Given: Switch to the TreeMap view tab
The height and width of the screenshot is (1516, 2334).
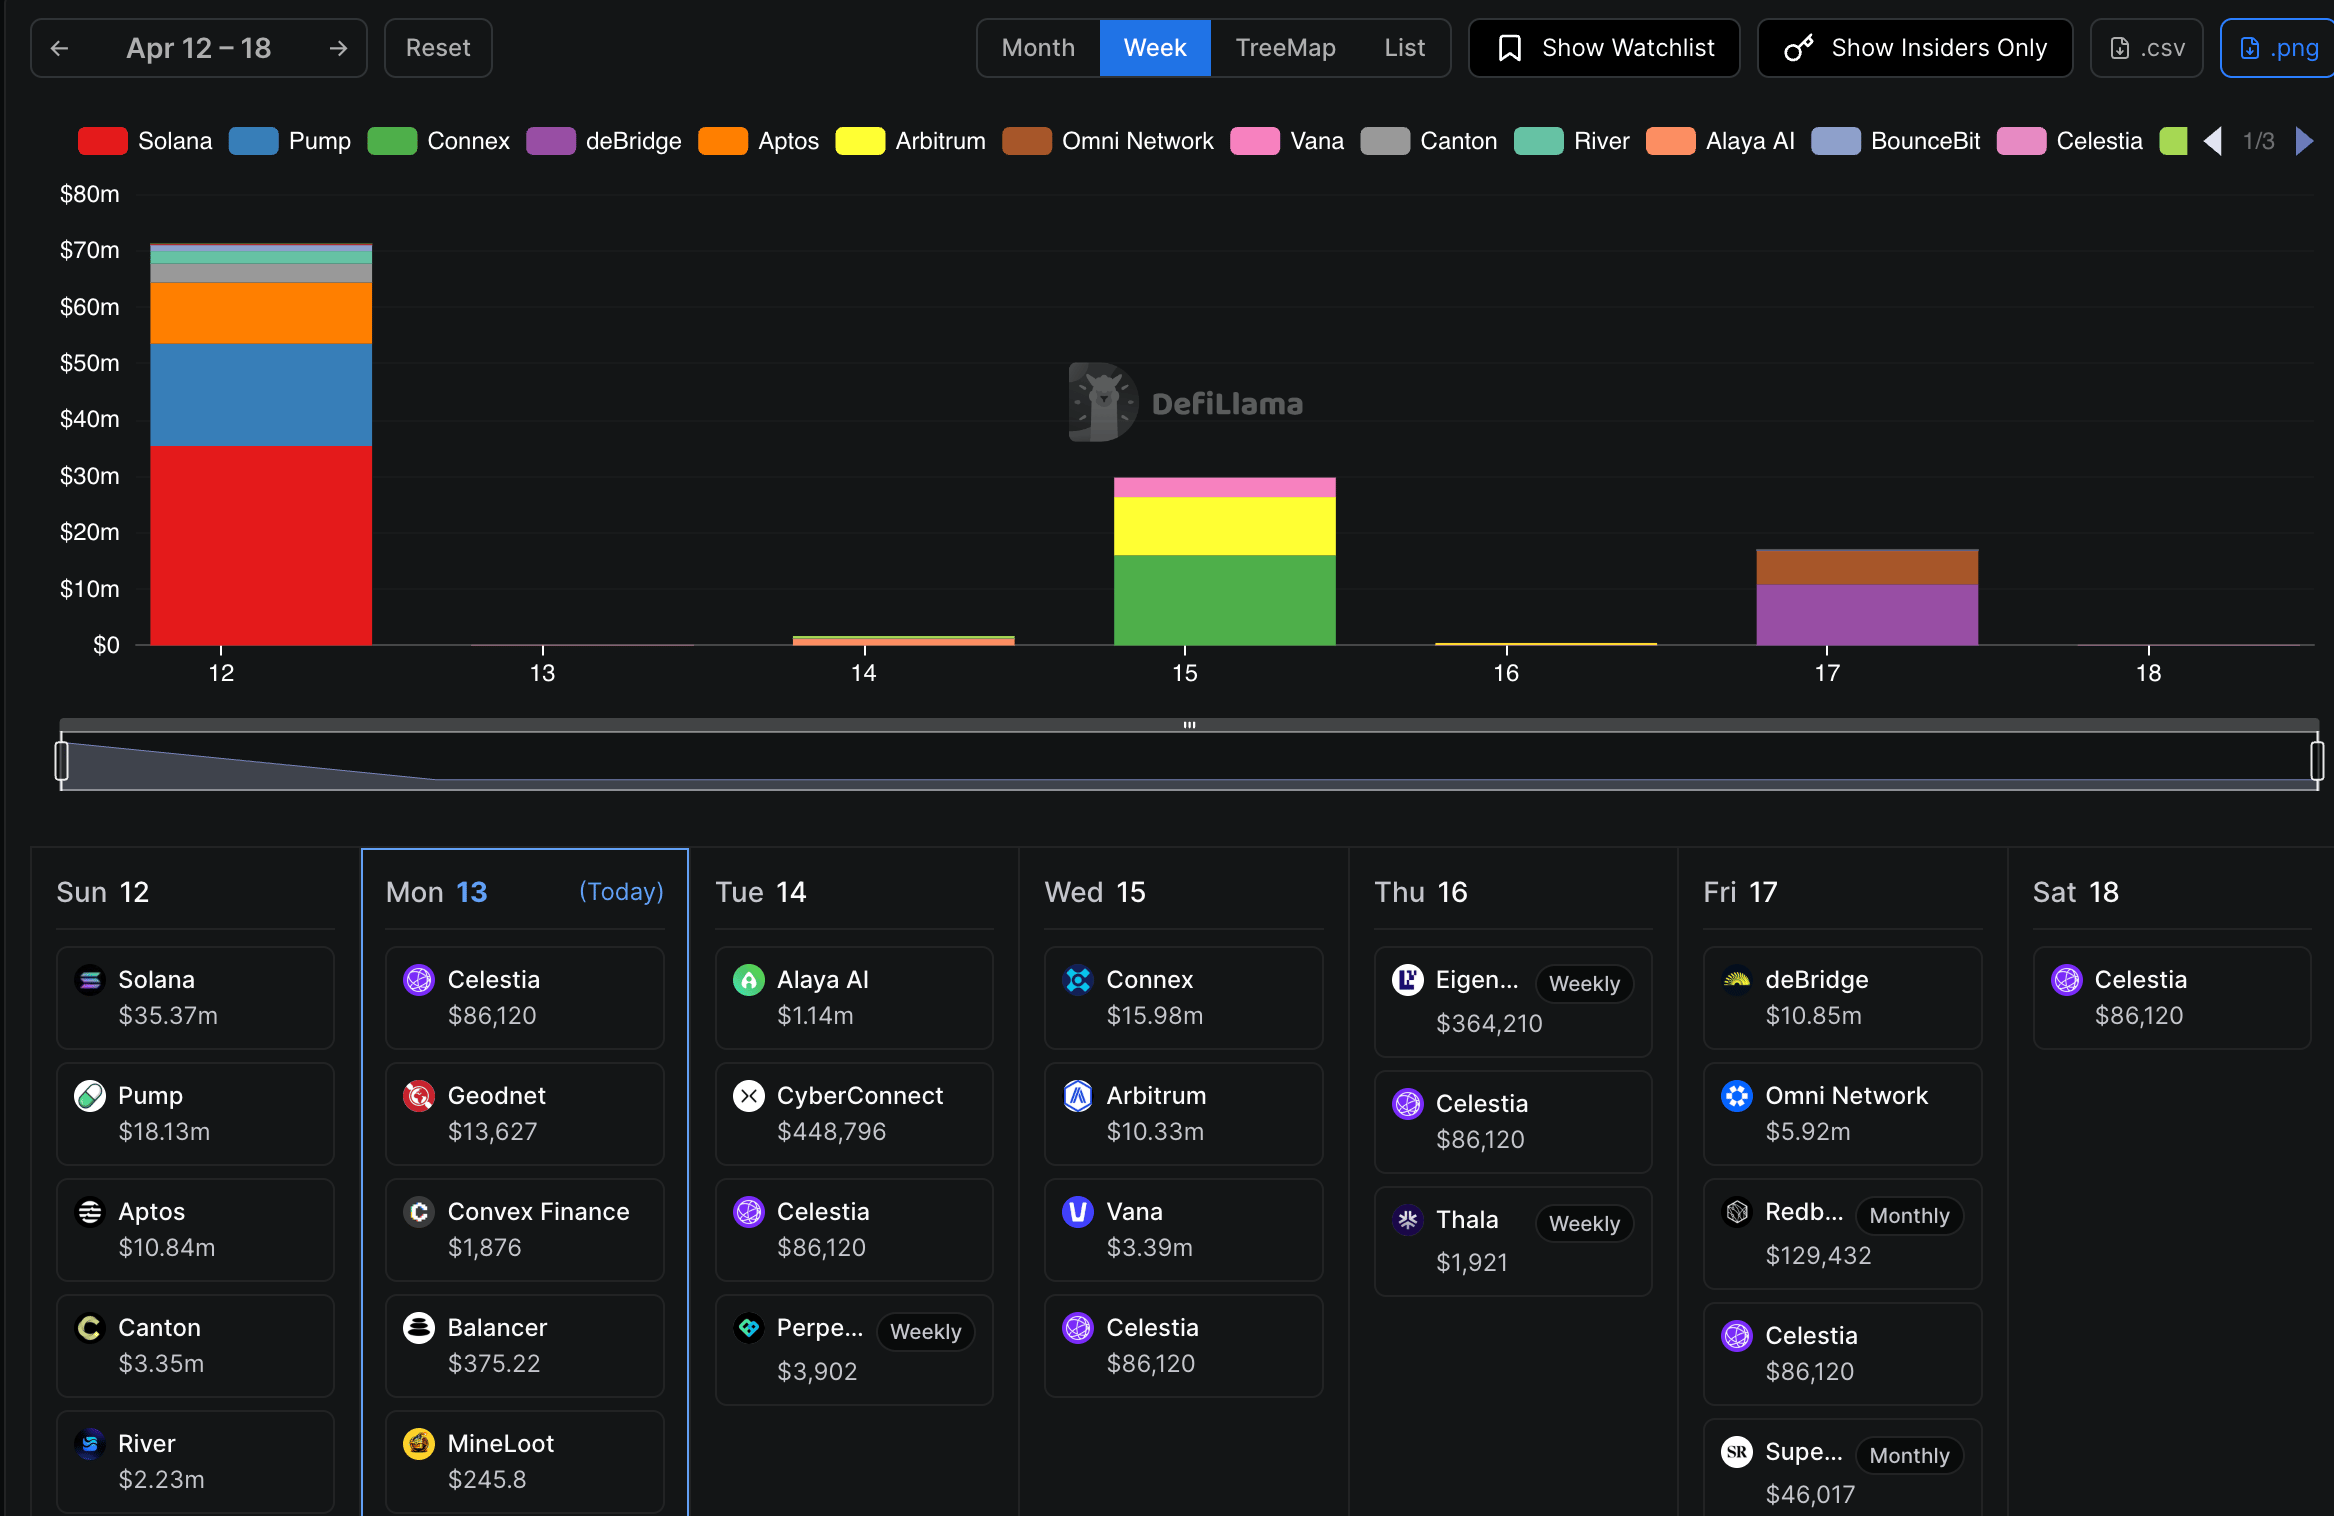Looking at the screenshot, I should 1285,48.
